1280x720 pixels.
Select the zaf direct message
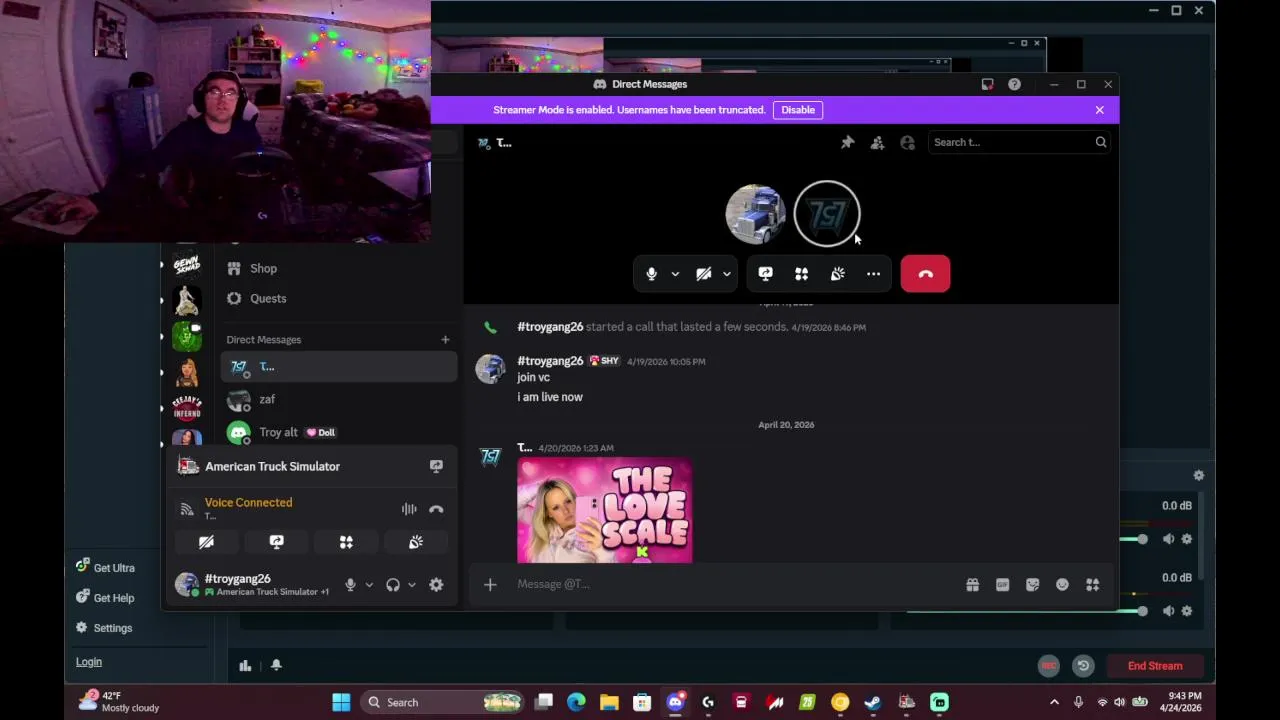[339, 400]
